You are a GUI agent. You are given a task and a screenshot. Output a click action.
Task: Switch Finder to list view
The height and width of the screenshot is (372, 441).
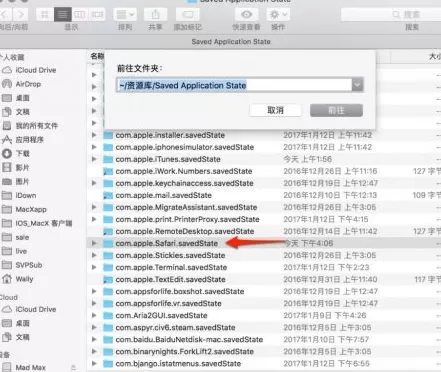[x=62, y=15]
